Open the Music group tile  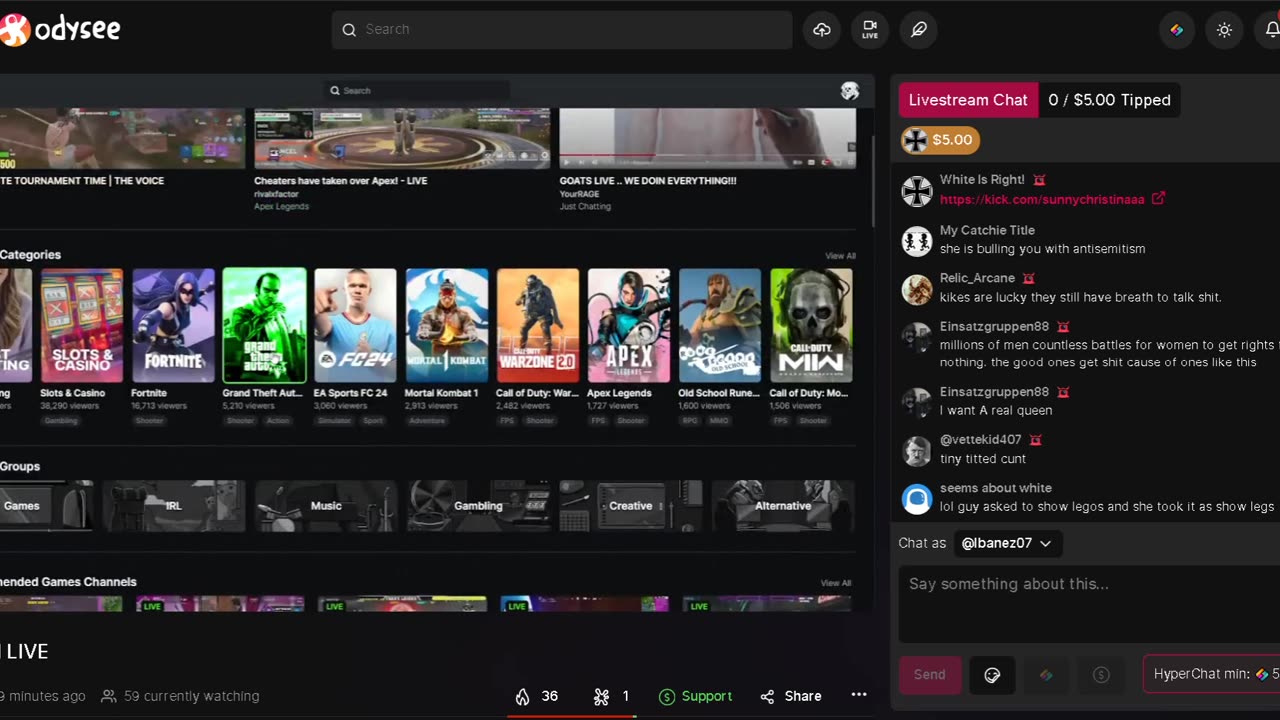click(326, 506)
